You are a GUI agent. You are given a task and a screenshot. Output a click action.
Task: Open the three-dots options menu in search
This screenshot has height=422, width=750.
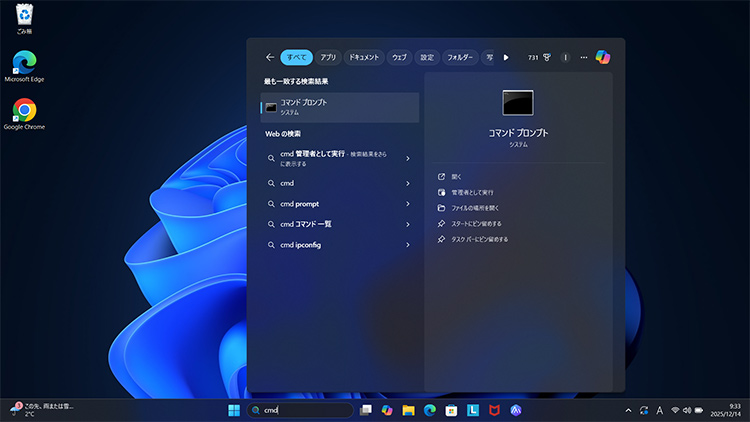tap(584, 57)
